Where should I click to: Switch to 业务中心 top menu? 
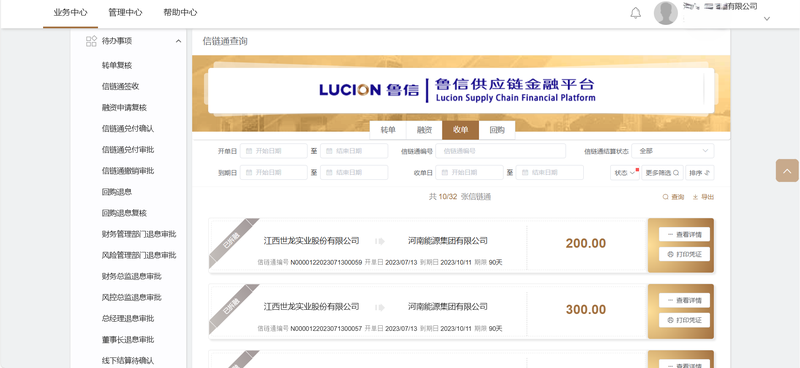[x=70, y=13]
